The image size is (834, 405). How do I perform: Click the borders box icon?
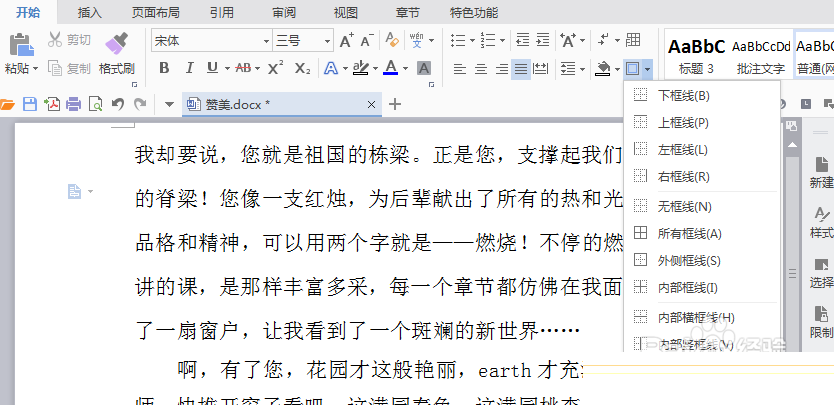[x=632, y=69]
